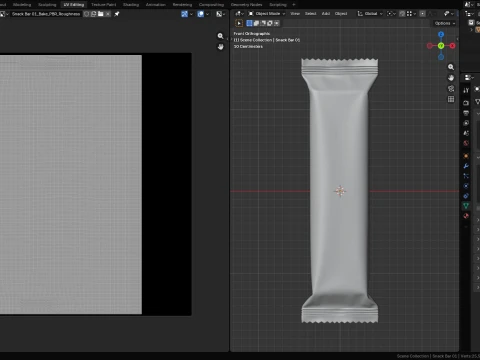Choose subtract selection mode icon
The height and width of the screenshot is (360, 480).
pos(263,23)
